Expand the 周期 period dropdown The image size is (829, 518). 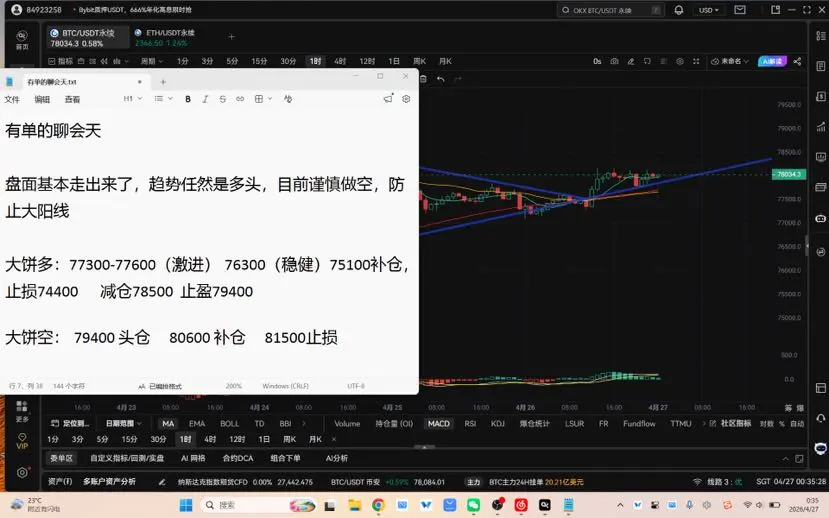coord(152,61)
